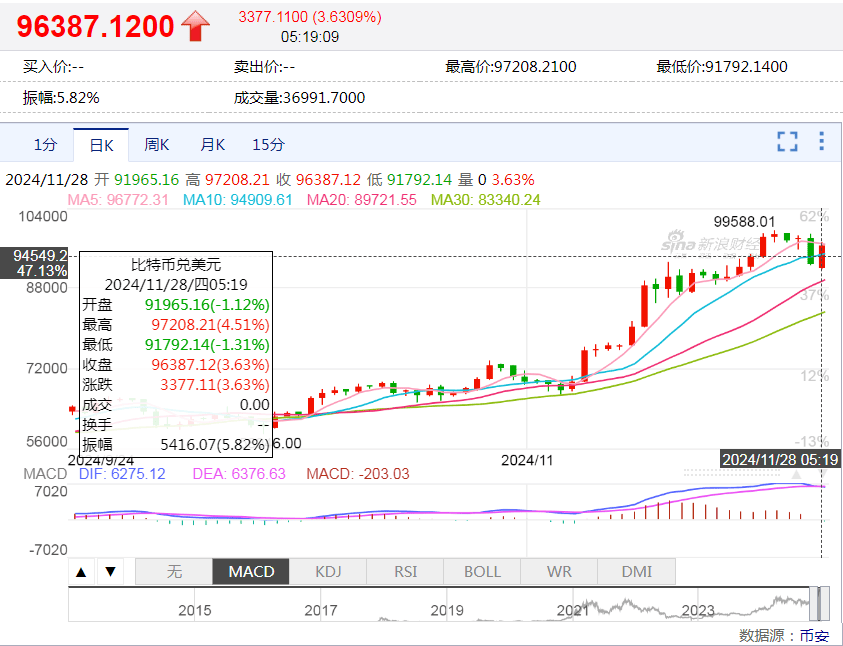Select the DMI indicator
843x646 pixels.
636,572
